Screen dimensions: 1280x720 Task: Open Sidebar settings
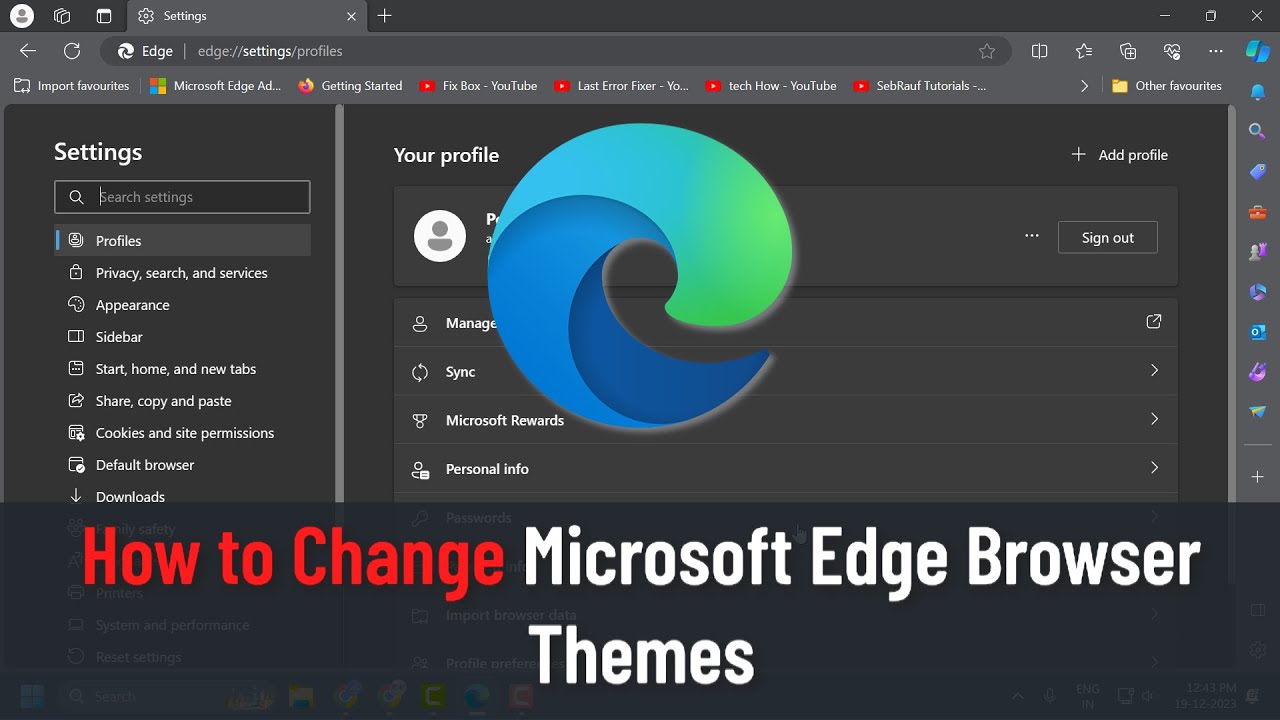(x=182, y=337)
